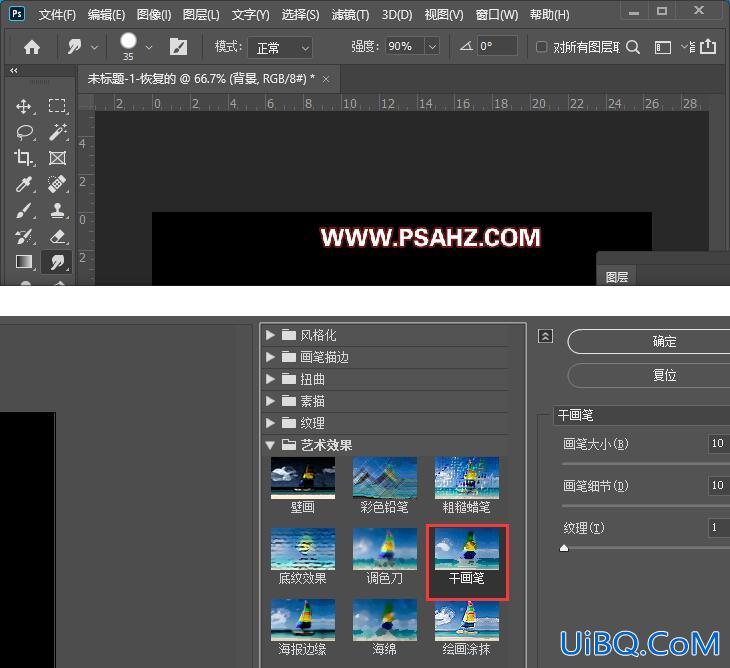Collapse the filter gallery thumbnails panel

(545, 336)
